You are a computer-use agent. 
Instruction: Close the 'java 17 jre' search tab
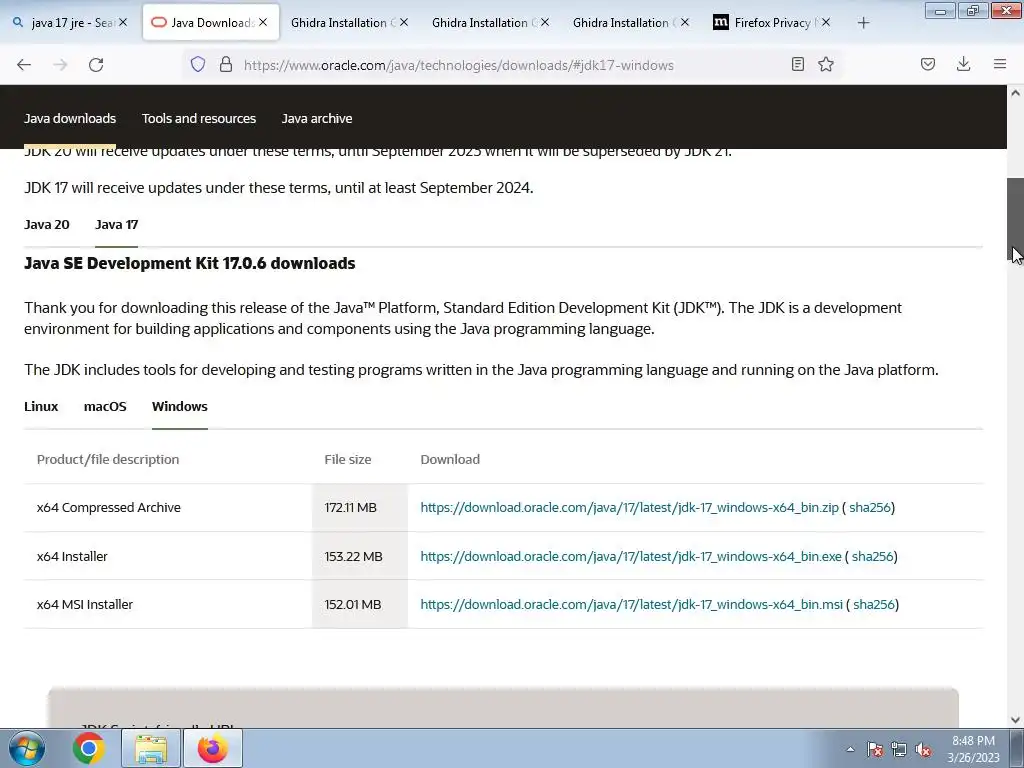point(123,22)
